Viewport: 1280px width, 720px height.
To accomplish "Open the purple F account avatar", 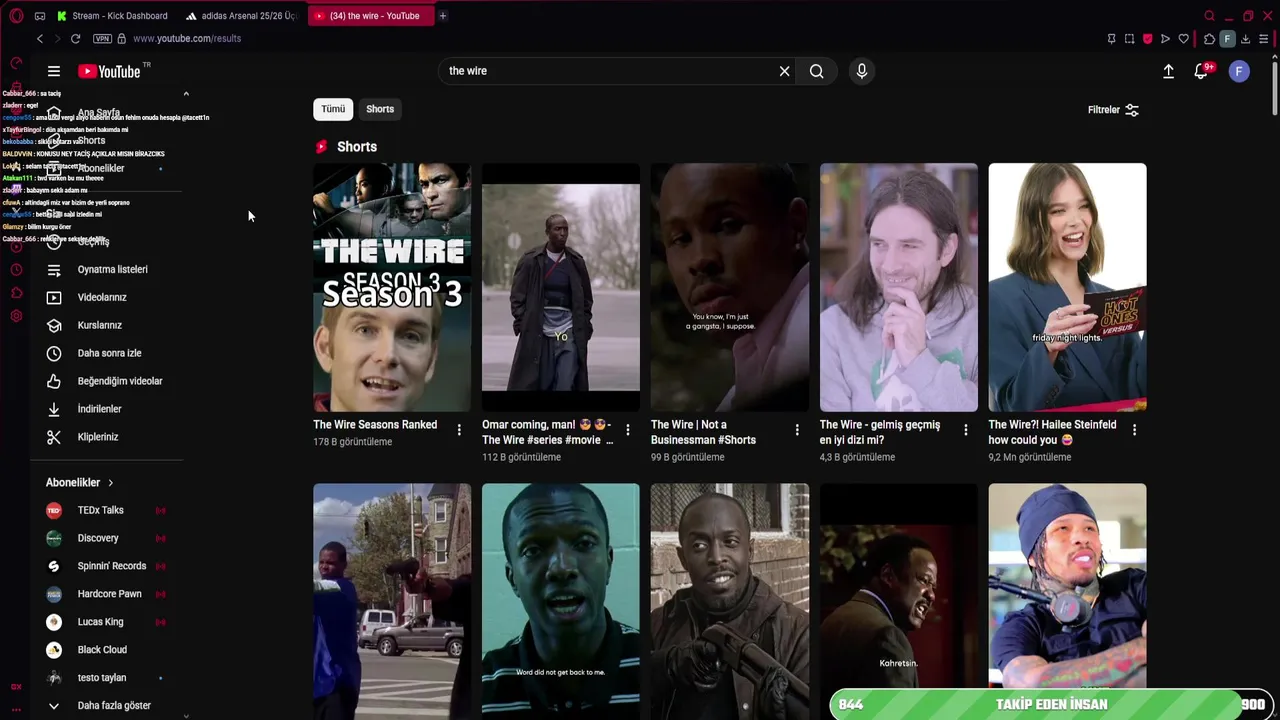I will (x=1239, y=71).
